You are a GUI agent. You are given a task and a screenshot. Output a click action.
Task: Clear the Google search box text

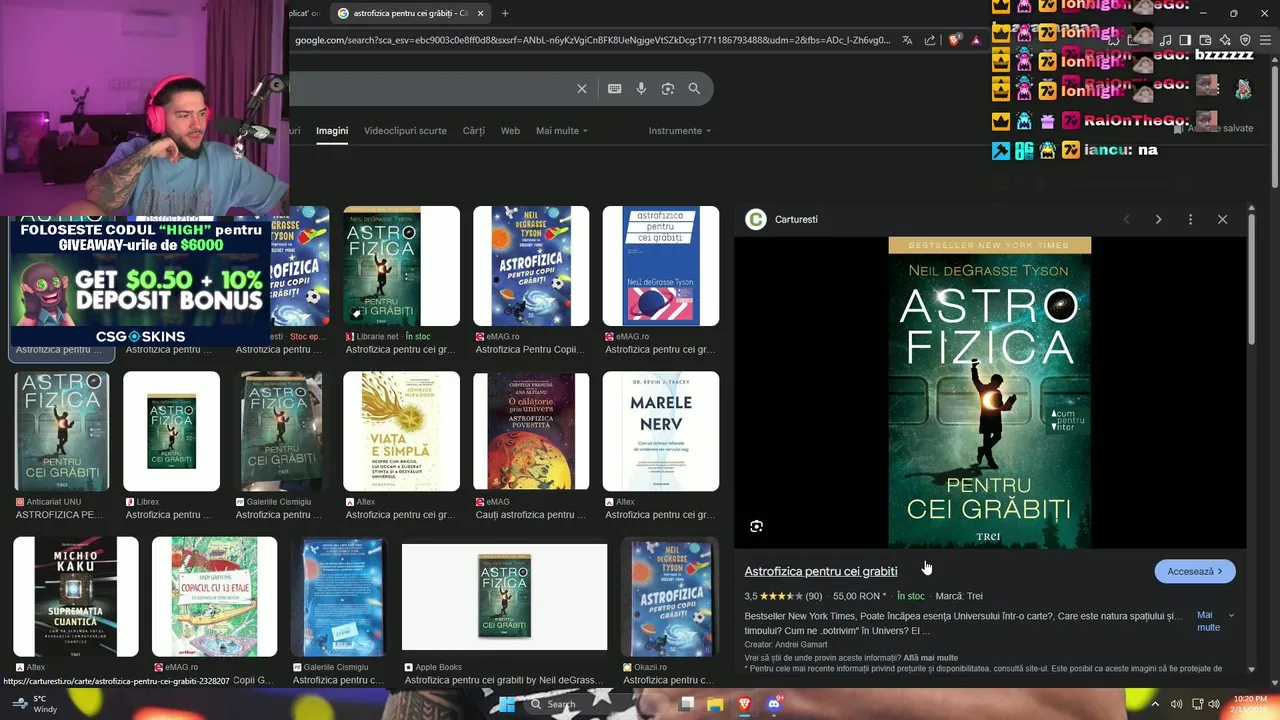(x=582, y=89)
